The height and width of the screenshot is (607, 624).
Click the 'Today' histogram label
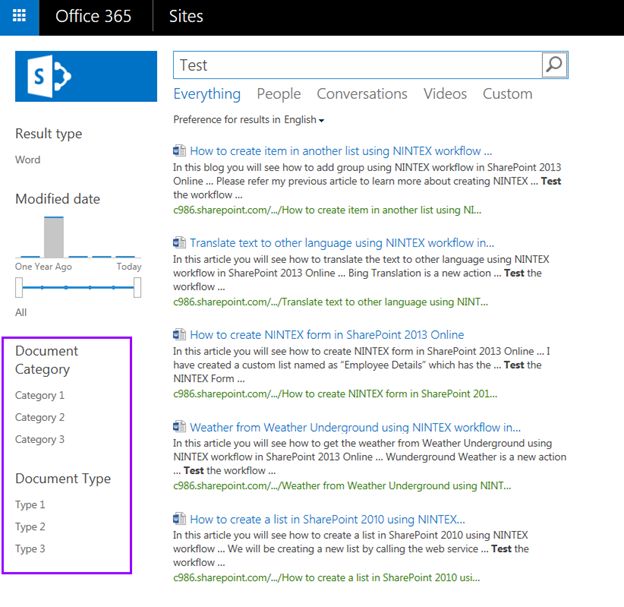129,266
